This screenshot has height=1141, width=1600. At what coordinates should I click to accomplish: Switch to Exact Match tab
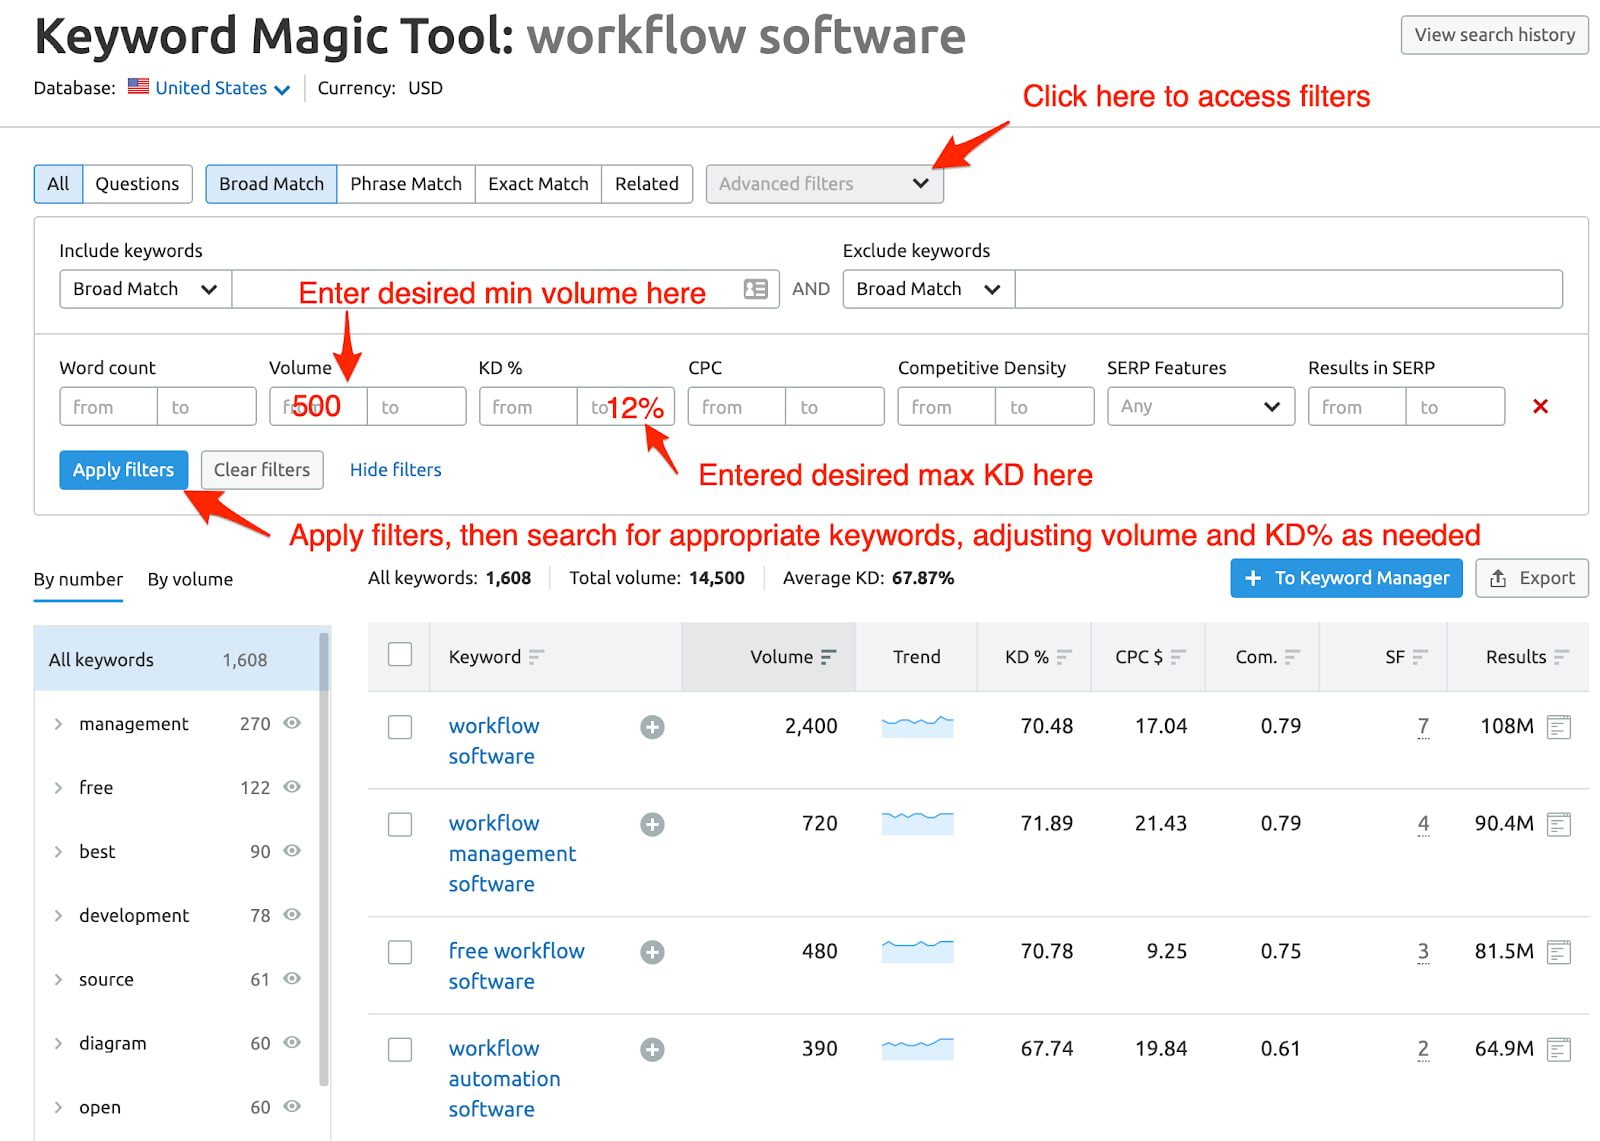coord(538,184)
